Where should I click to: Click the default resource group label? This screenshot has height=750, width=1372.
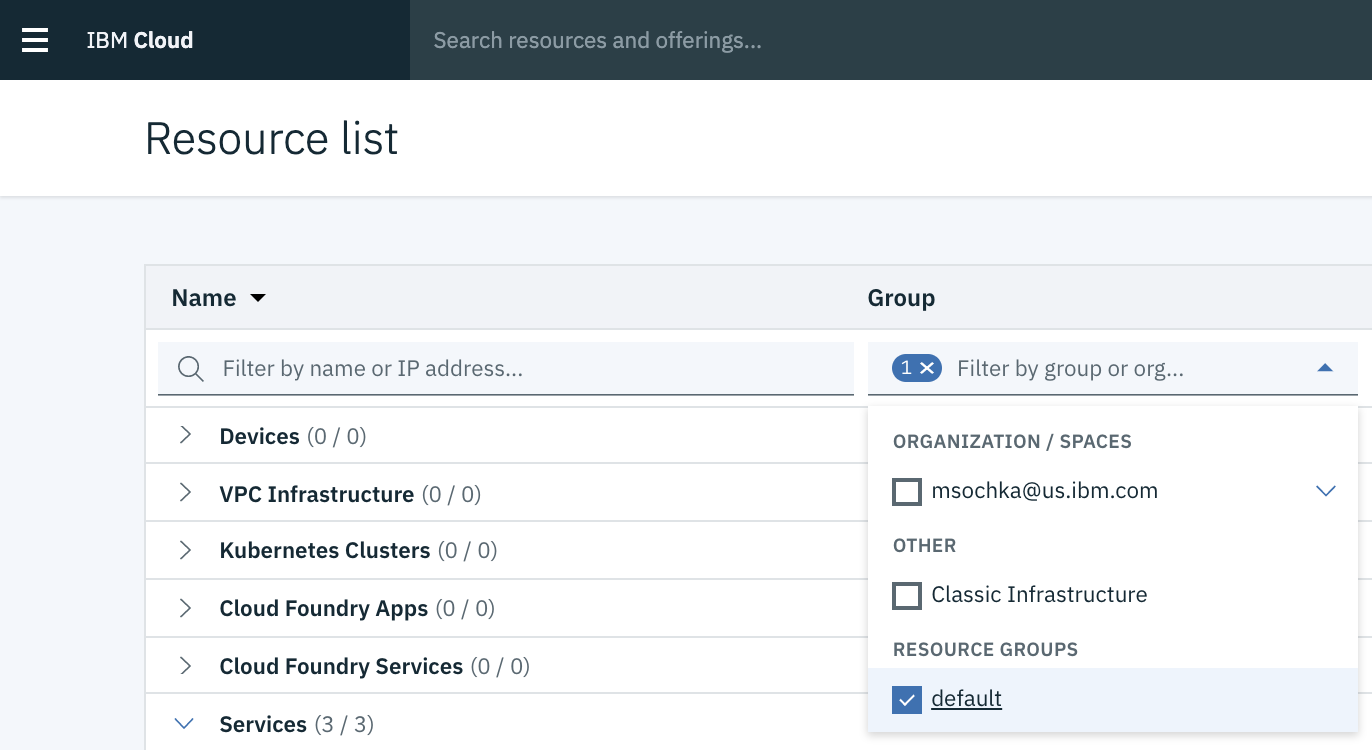pyautogui.click(x=966, y=698)
